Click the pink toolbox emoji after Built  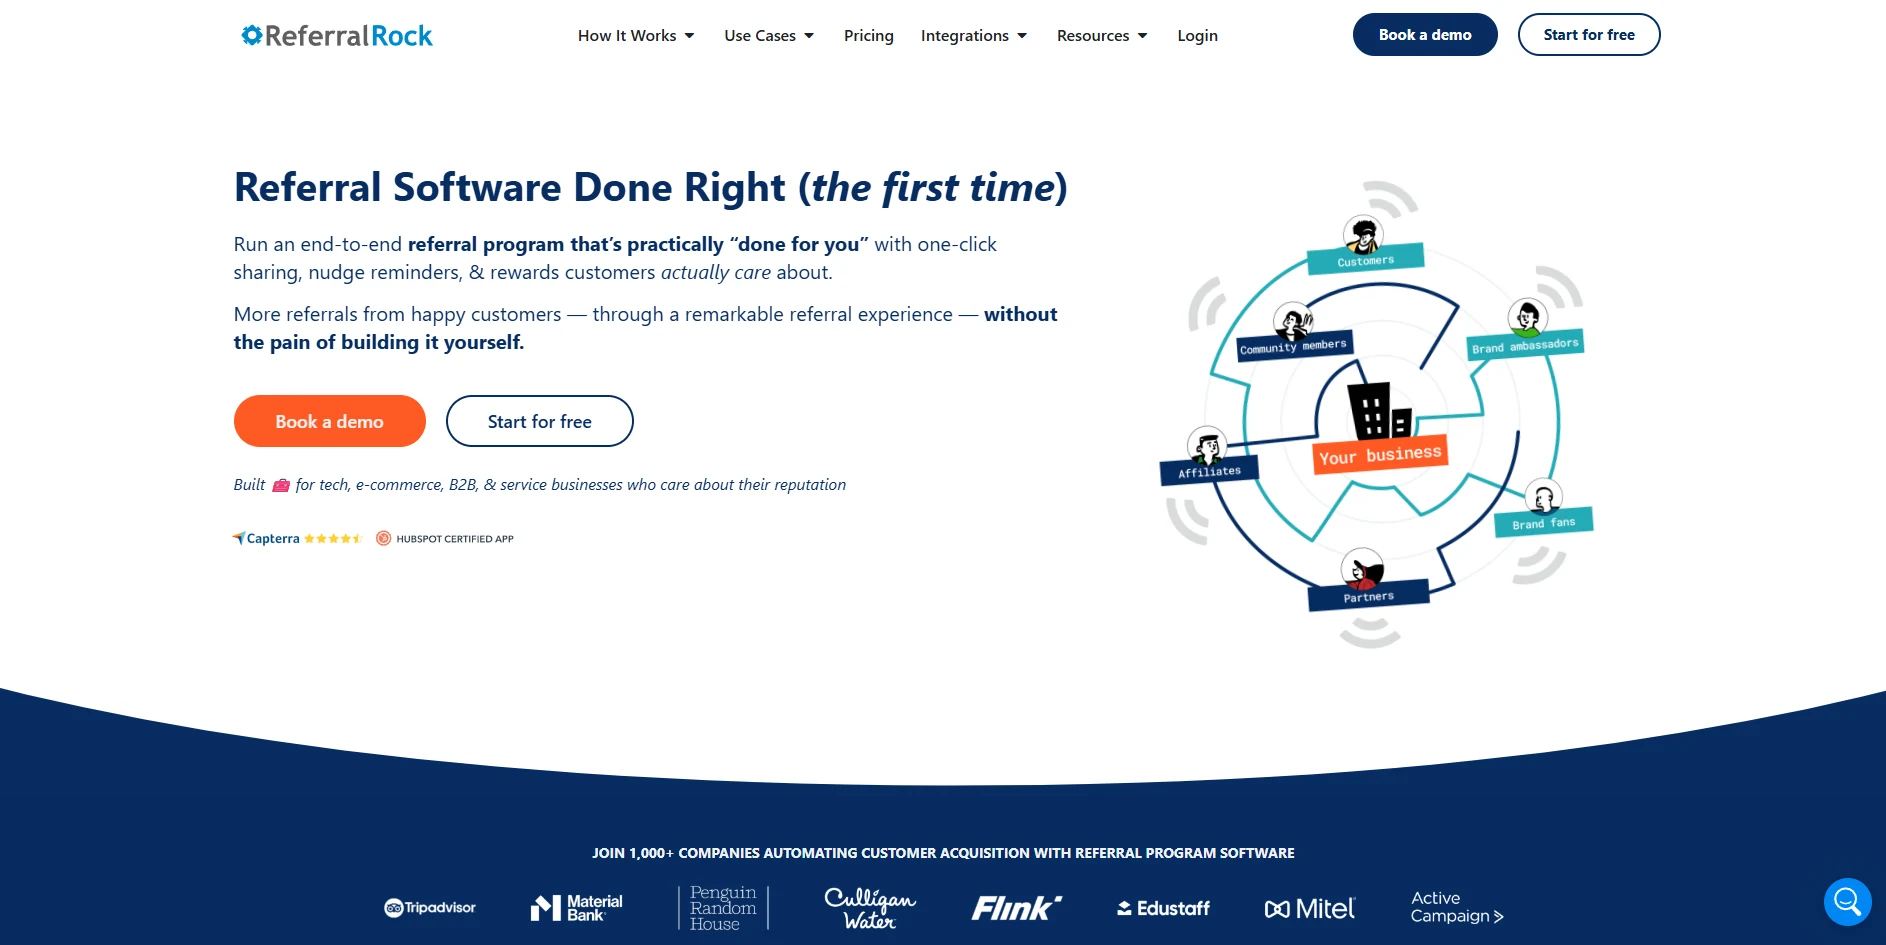click(281, 485)
